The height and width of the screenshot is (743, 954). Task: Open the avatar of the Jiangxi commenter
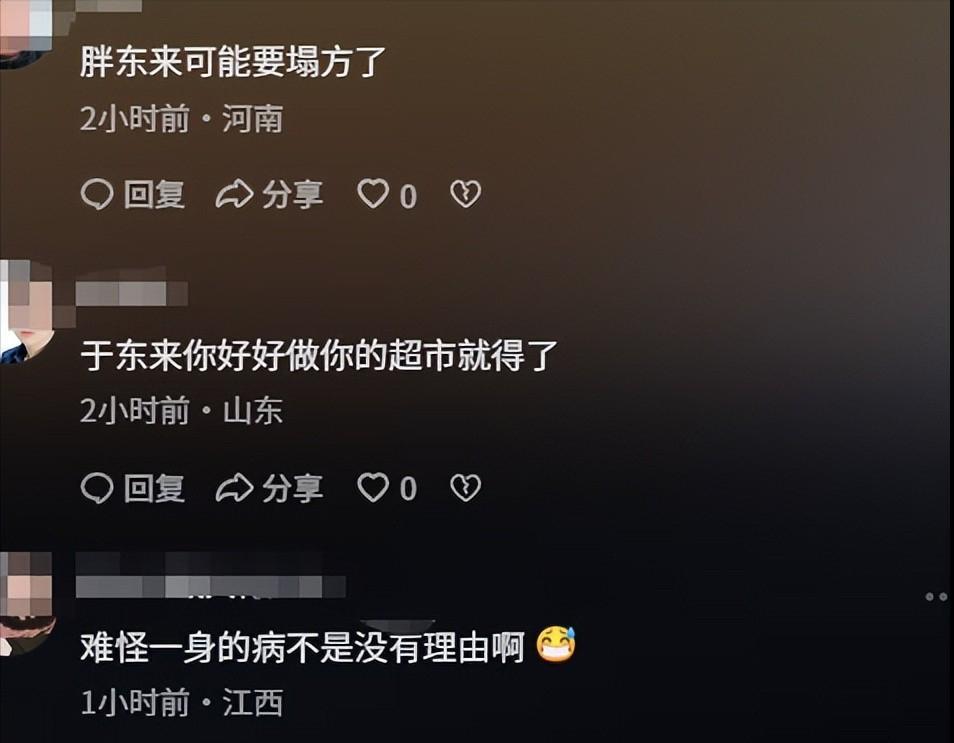coord(27,604)
